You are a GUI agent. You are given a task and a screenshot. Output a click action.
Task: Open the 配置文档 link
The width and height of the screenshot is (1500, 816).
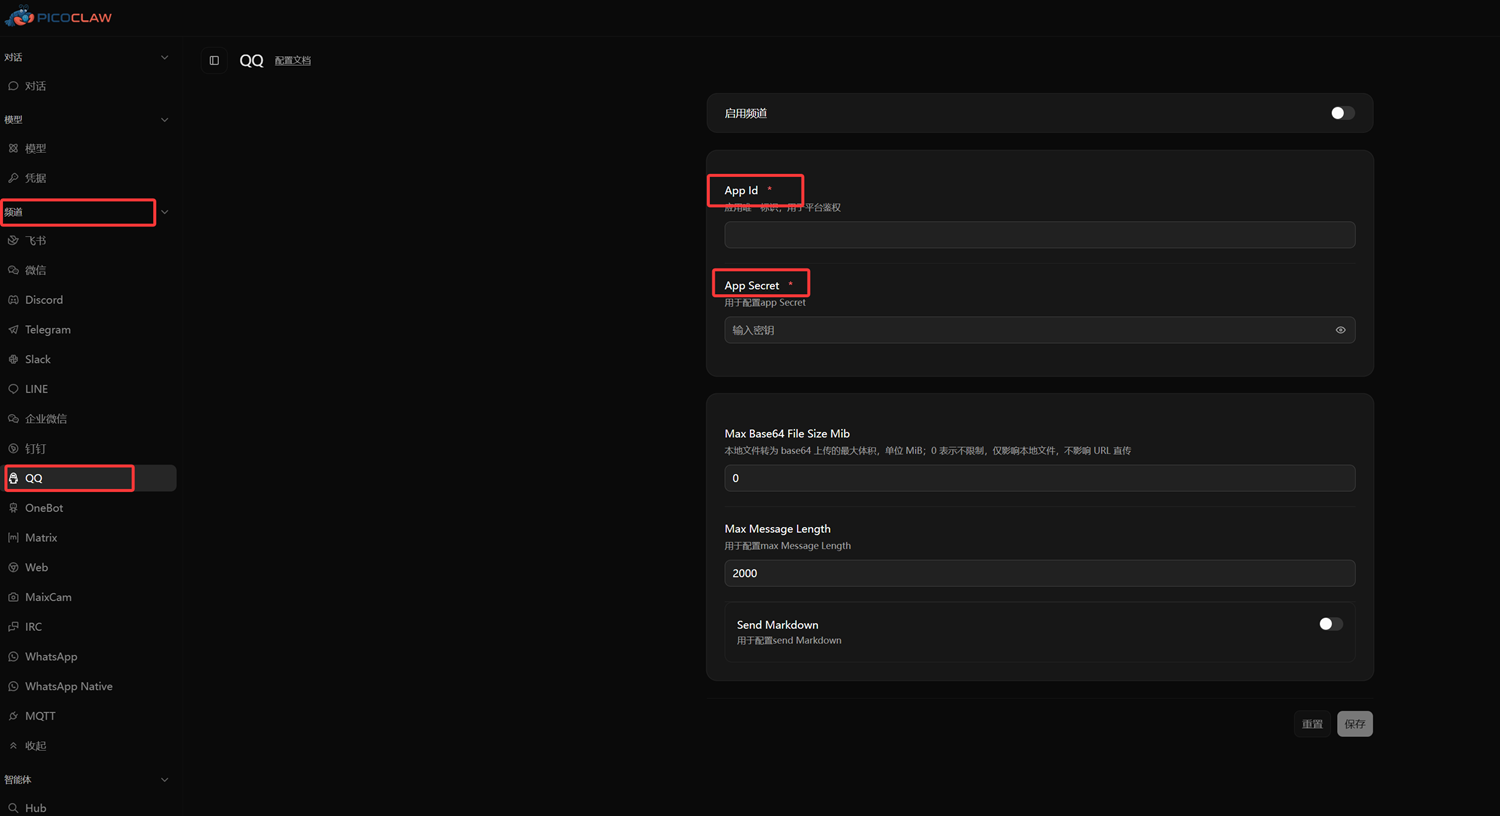coord(293,61)
